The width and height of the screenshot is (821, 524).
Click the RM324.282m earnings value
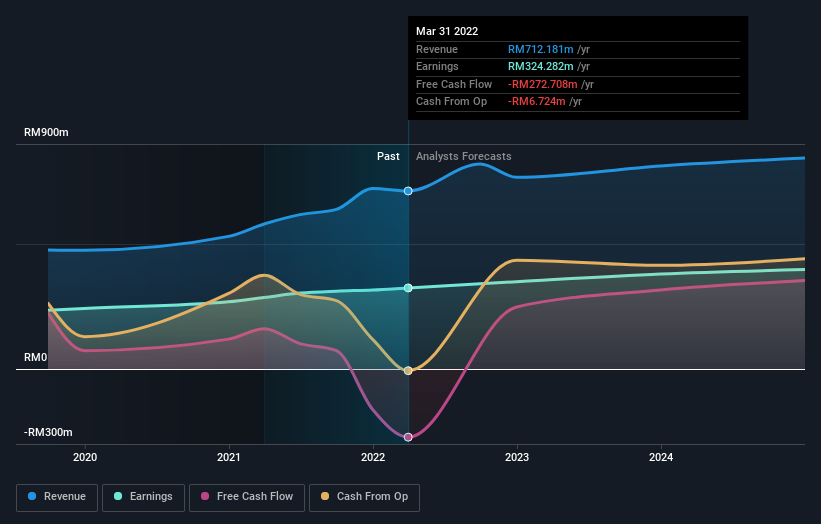coord(540,66)
